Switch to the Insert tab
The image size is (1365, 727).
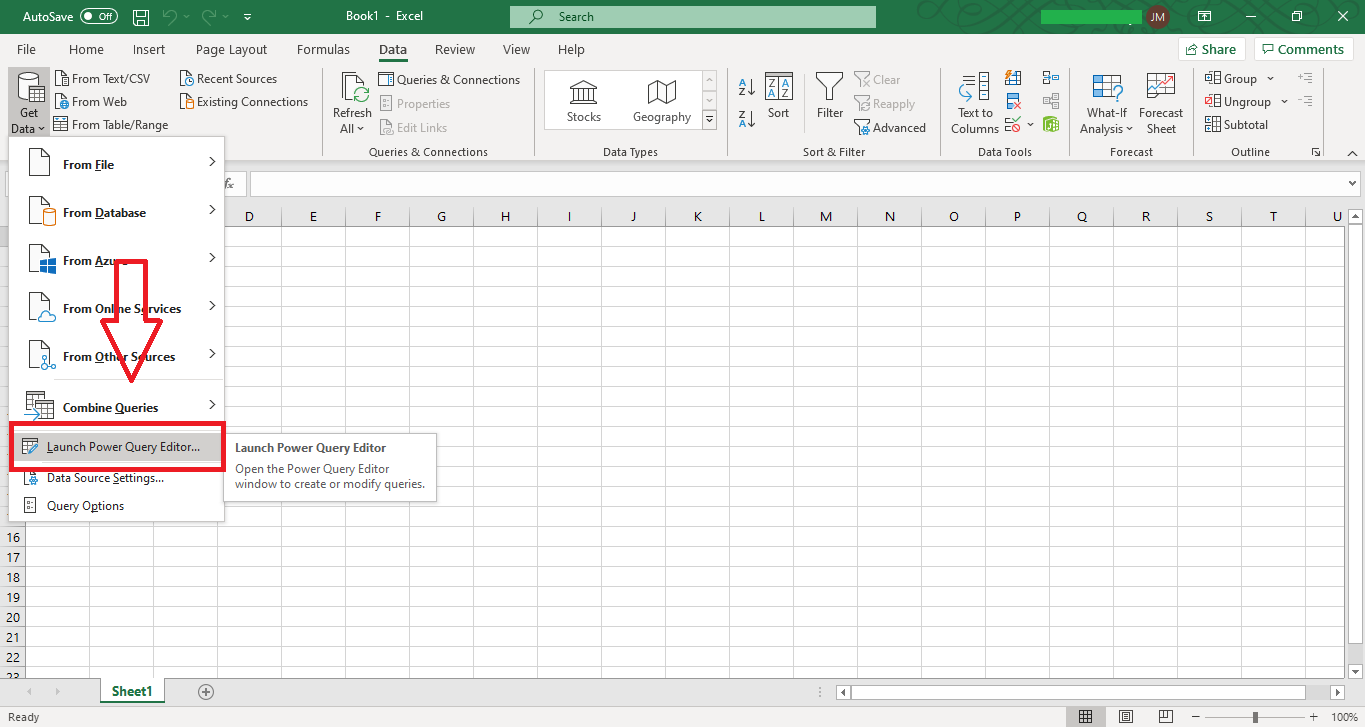(149, 49)
